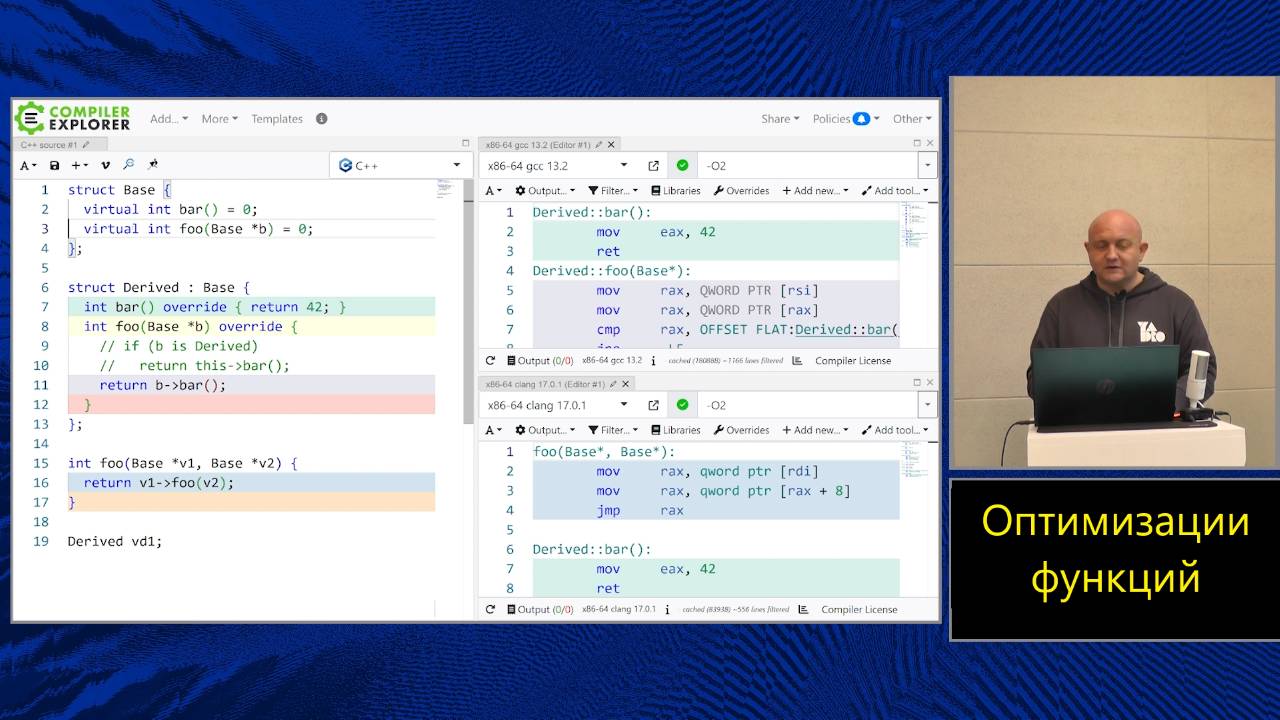Open Add new... menu in gcc pane

(815, 191)
